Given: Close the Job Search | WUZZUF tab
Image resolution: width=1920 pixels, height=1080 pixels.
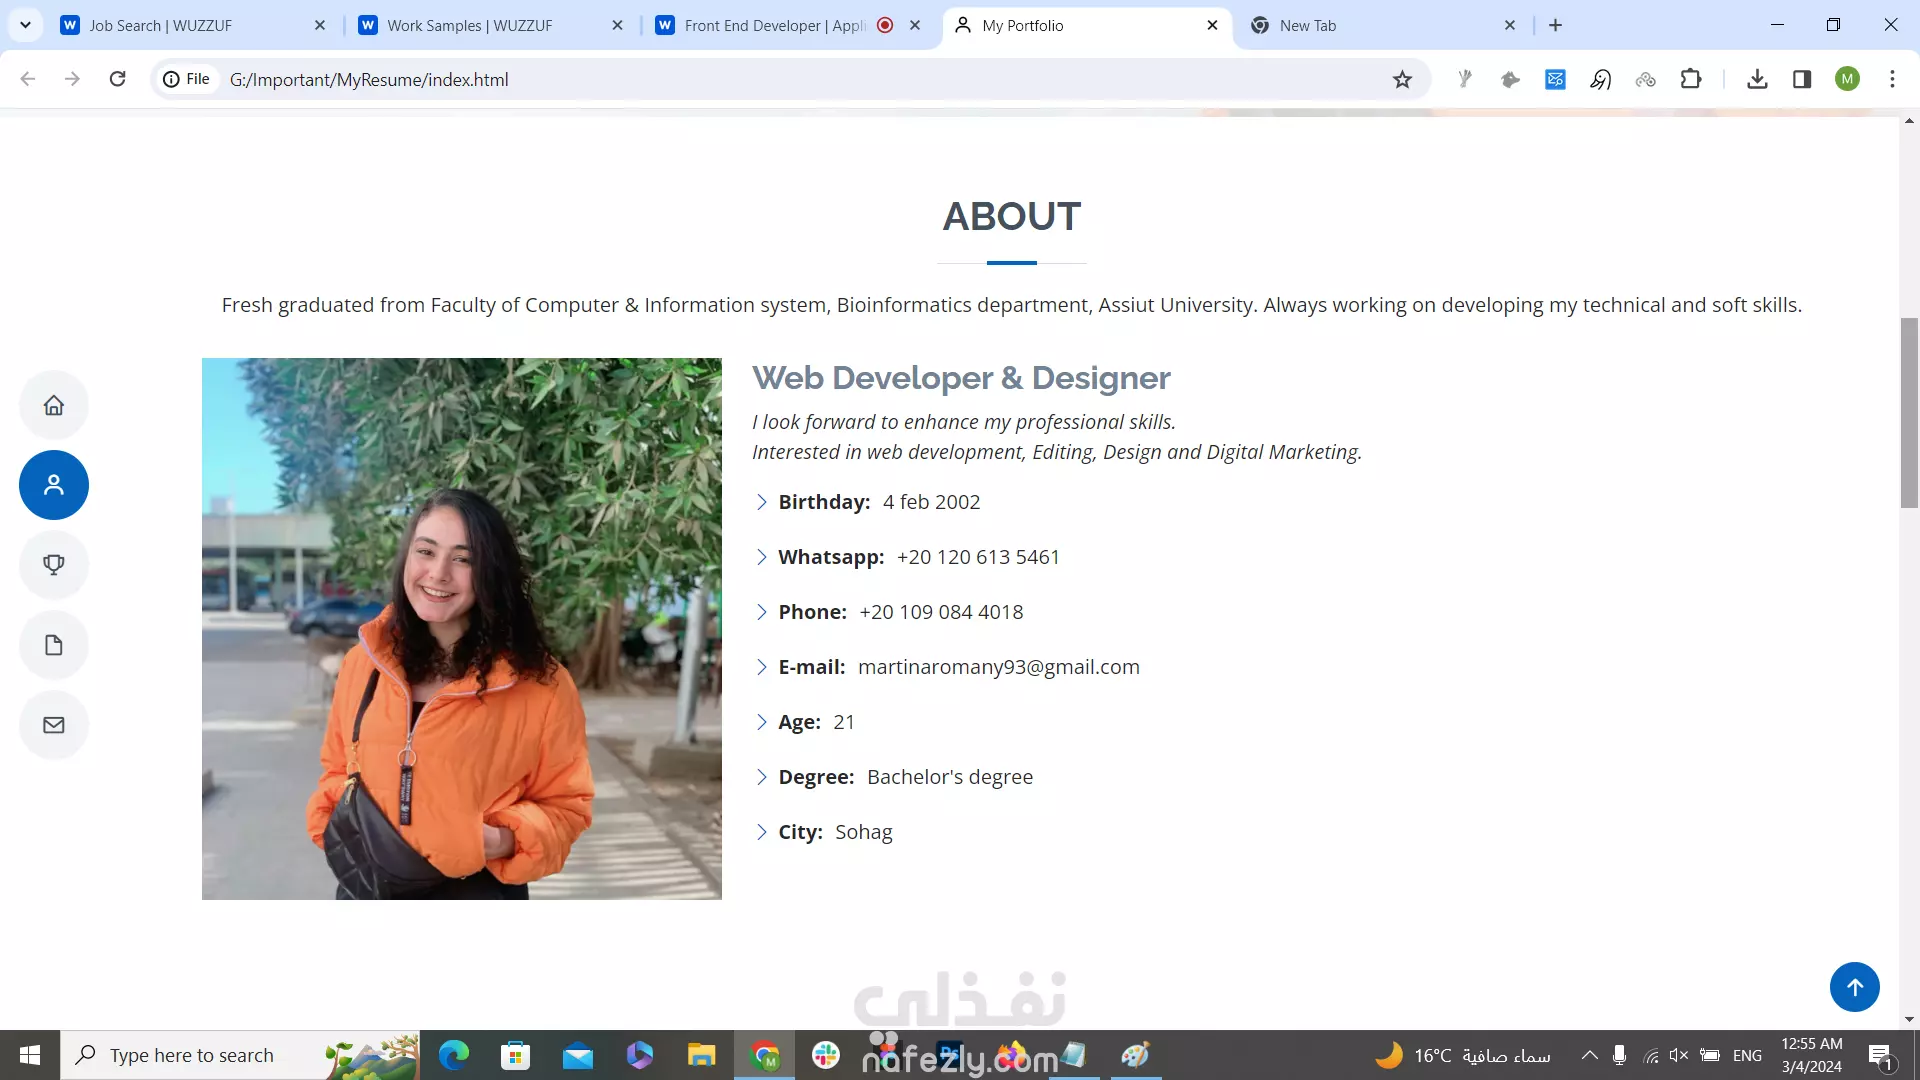Looking at the screenshot, I should click(320, 25).
